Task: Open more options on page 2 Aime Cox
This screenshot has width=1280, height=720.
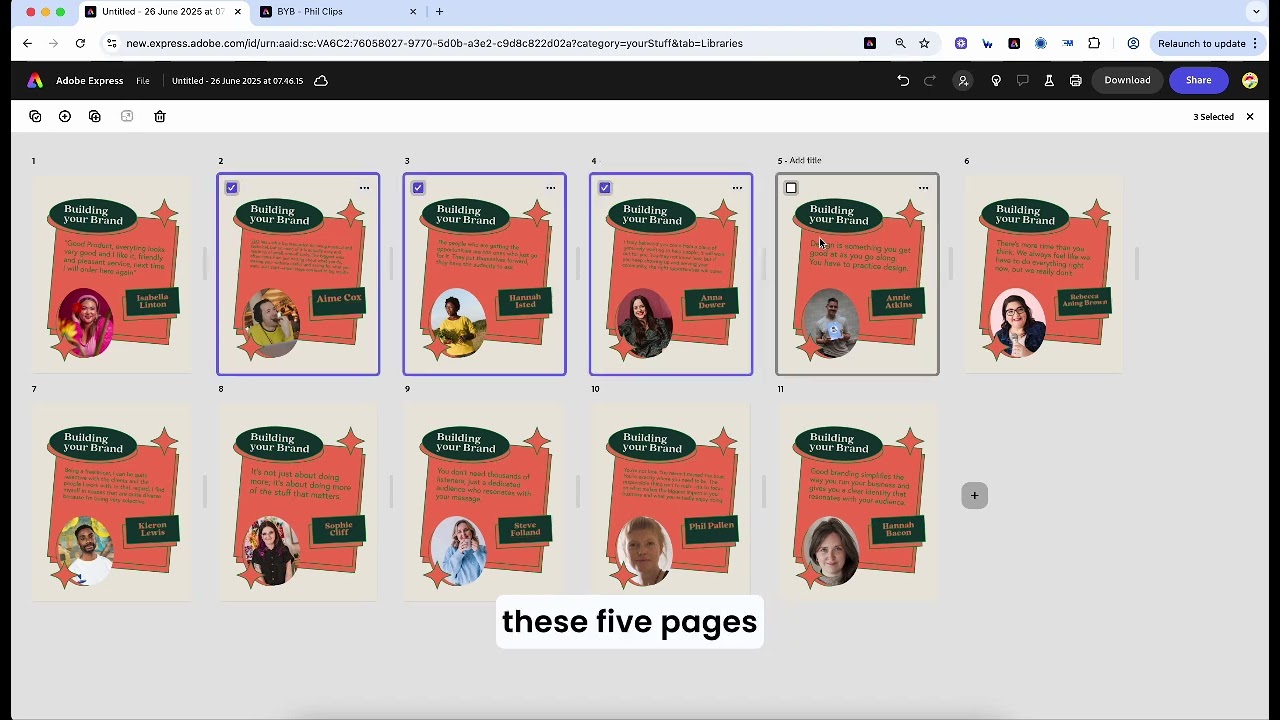Action: [x=364, y=188]
